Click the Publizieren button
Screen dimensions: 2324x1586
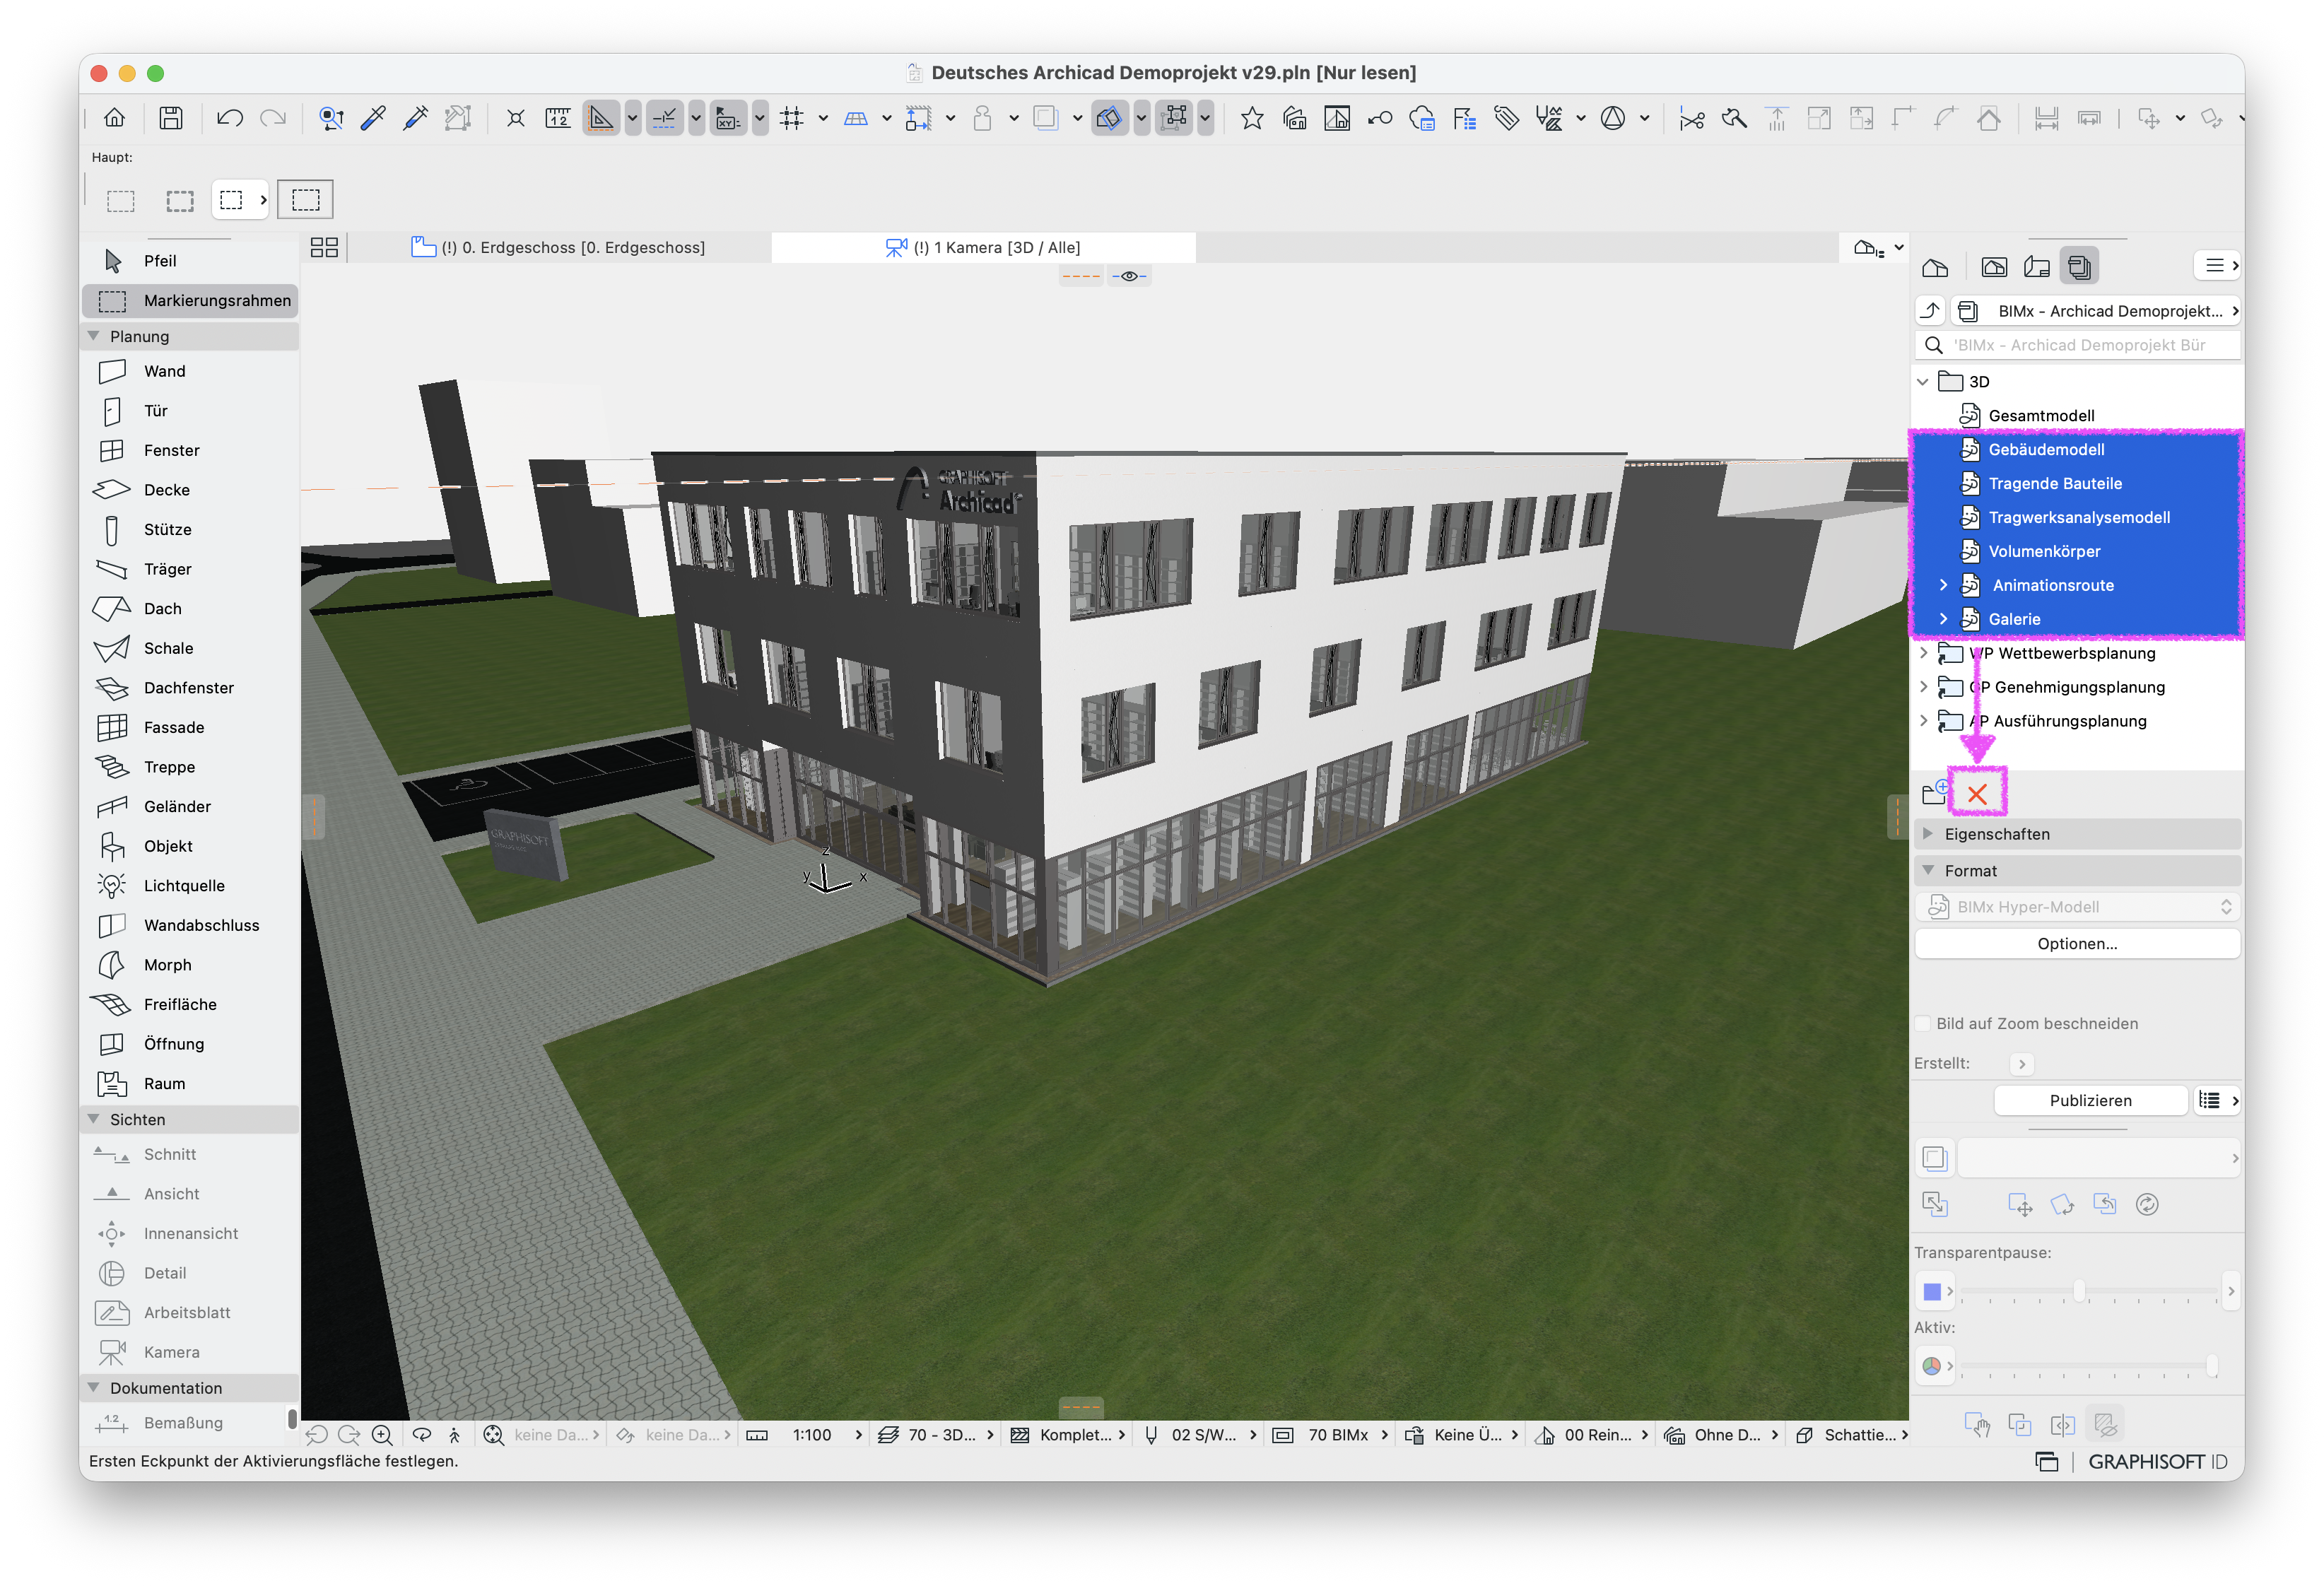coord(2090,1101)
